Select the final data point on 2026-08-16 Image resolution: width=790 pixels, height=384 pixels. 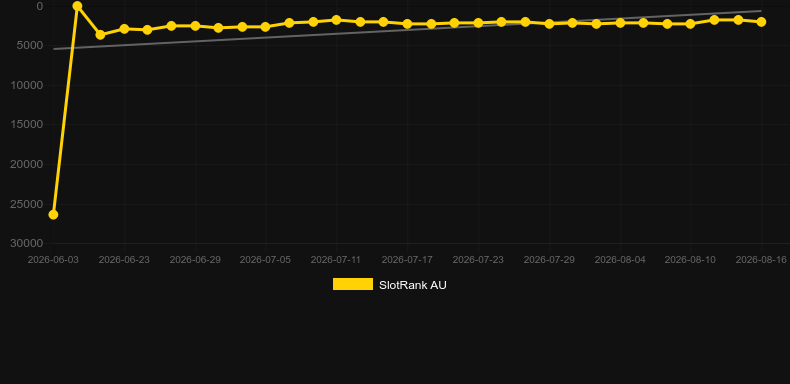tap(761, 22)
